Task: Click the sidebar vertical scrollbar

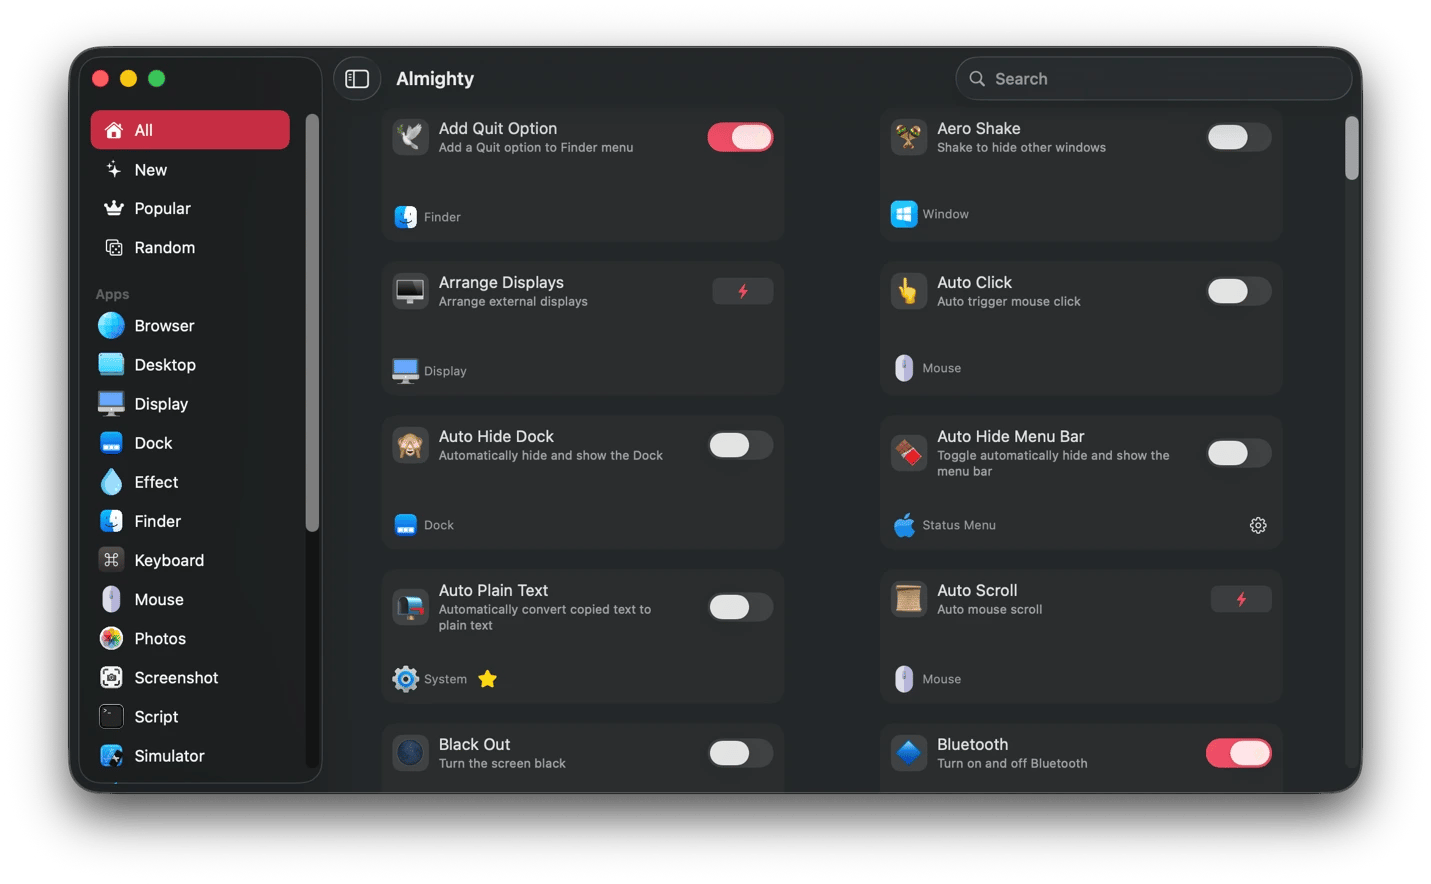Action: pos(312,322)
